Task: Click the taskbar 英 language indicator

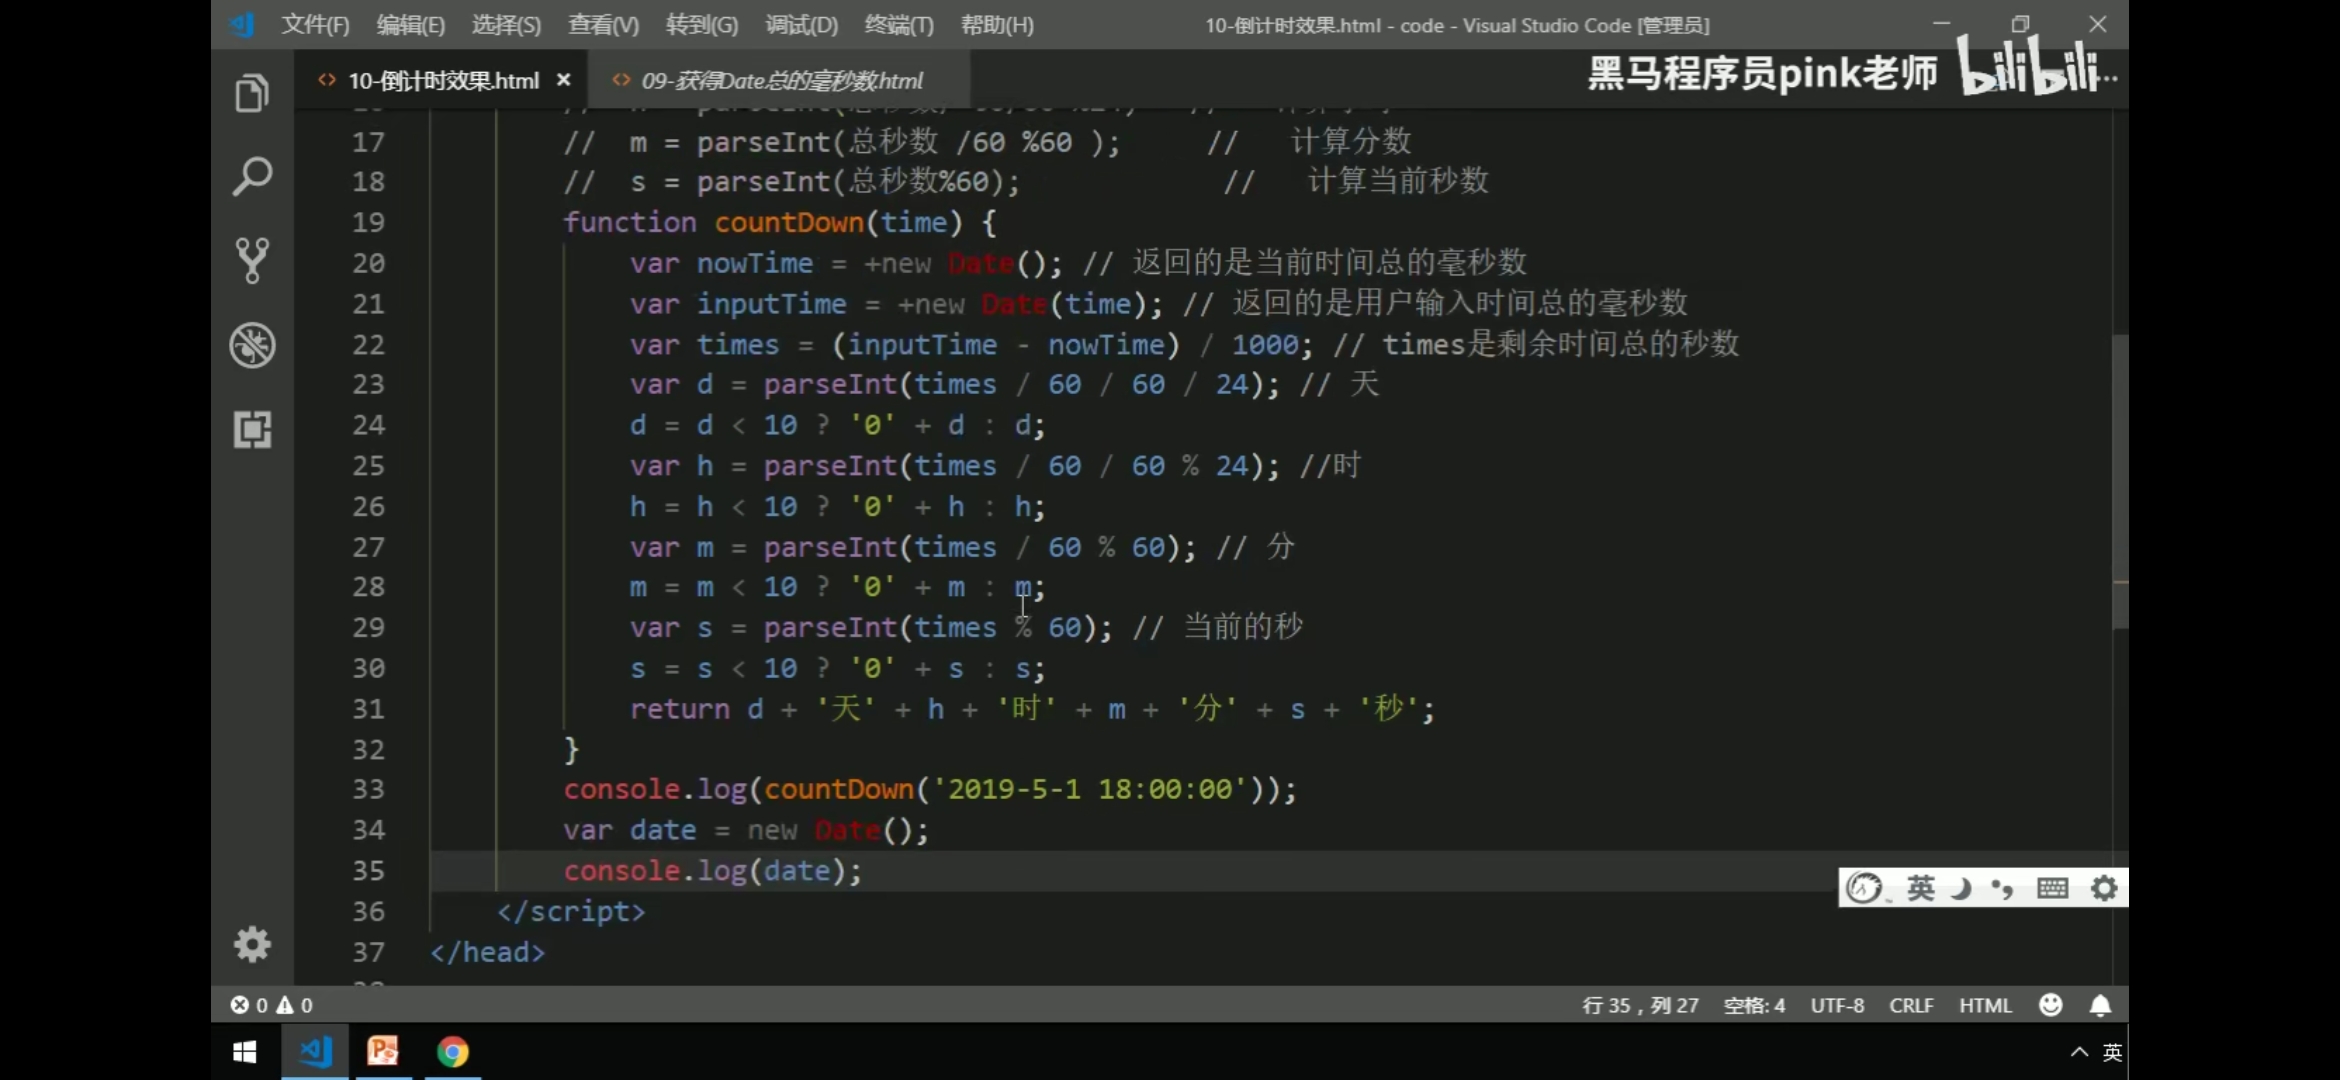Action: point(2112,1052)
